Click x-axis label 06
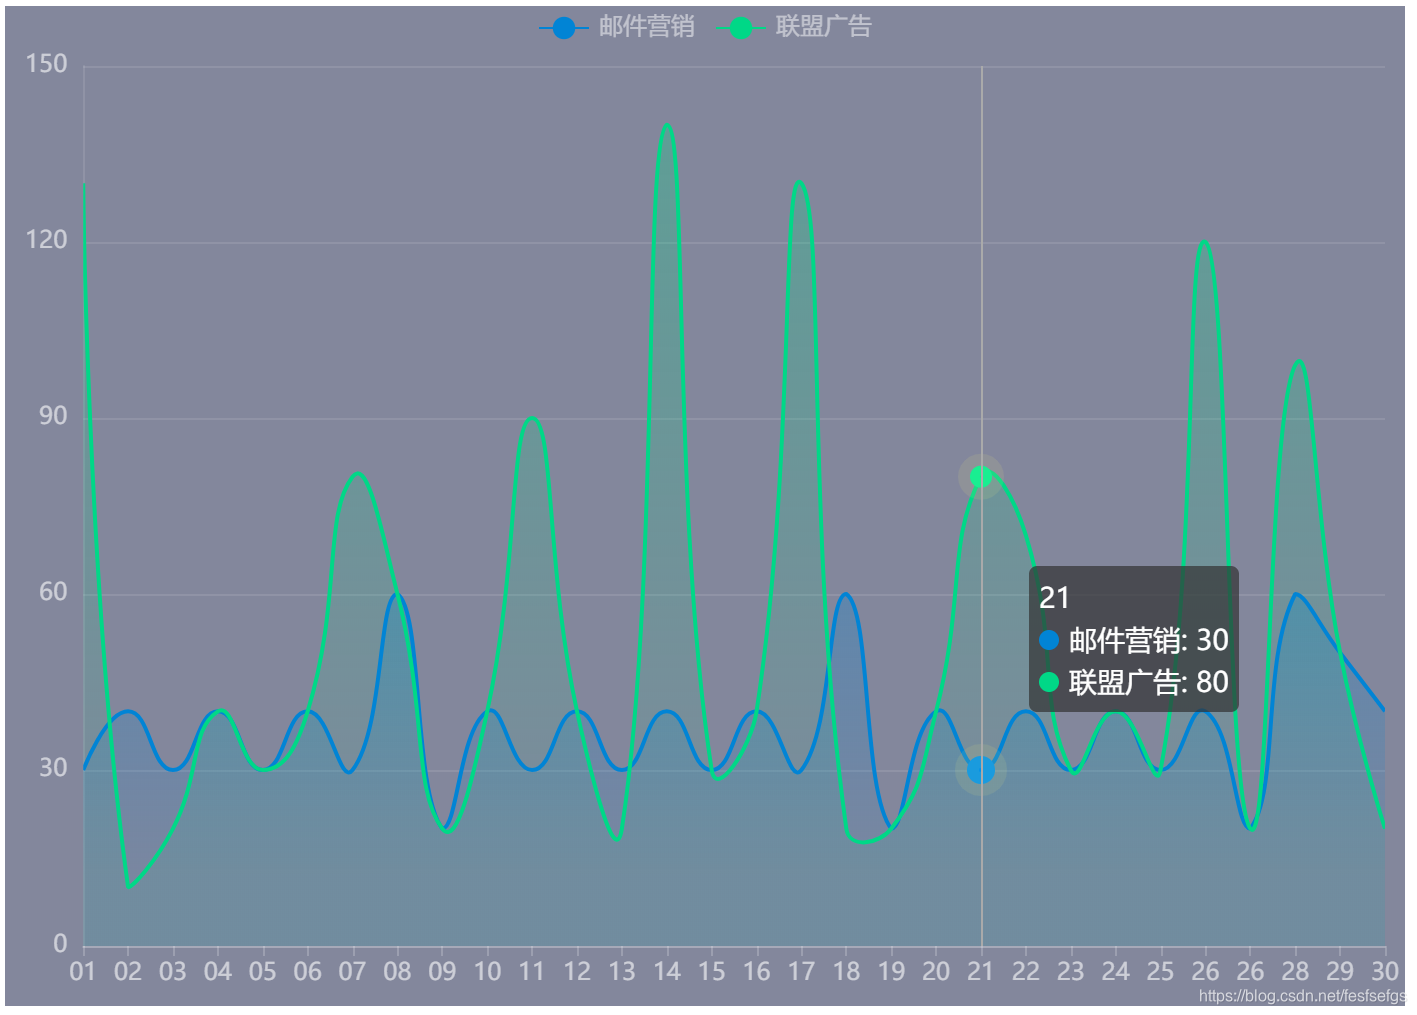The height and width of the screenshot is (1015, 1417). (x=308, y=971)
